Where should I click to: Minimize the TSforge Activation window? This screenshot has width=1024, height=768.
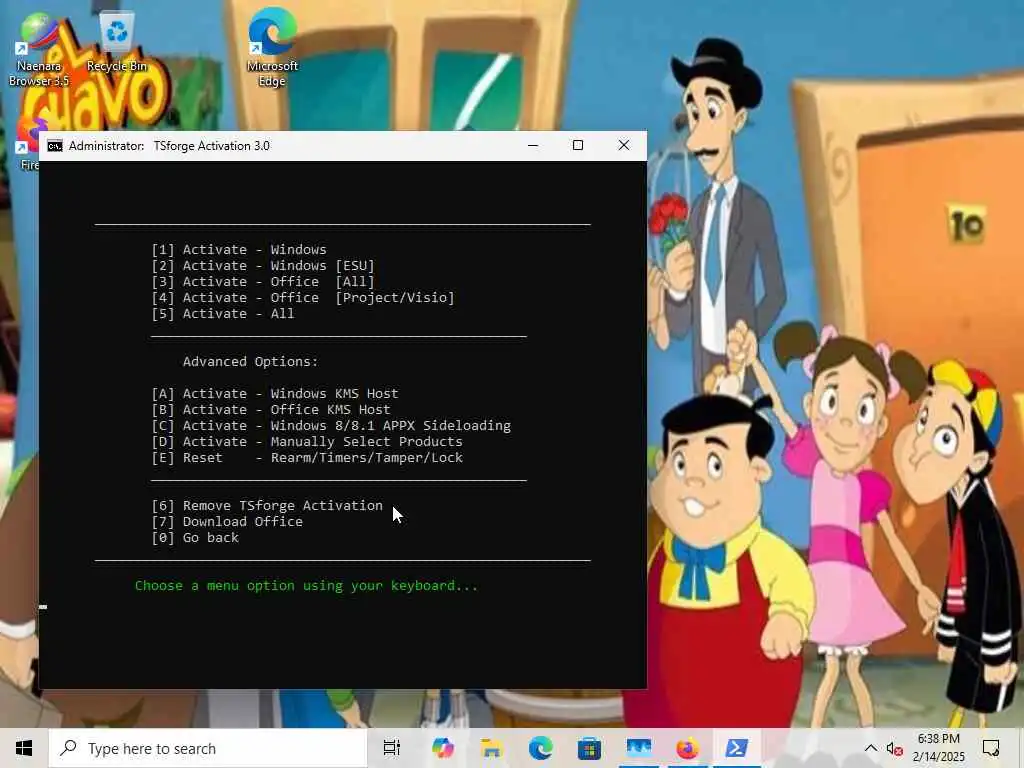(x=533, y=146)
